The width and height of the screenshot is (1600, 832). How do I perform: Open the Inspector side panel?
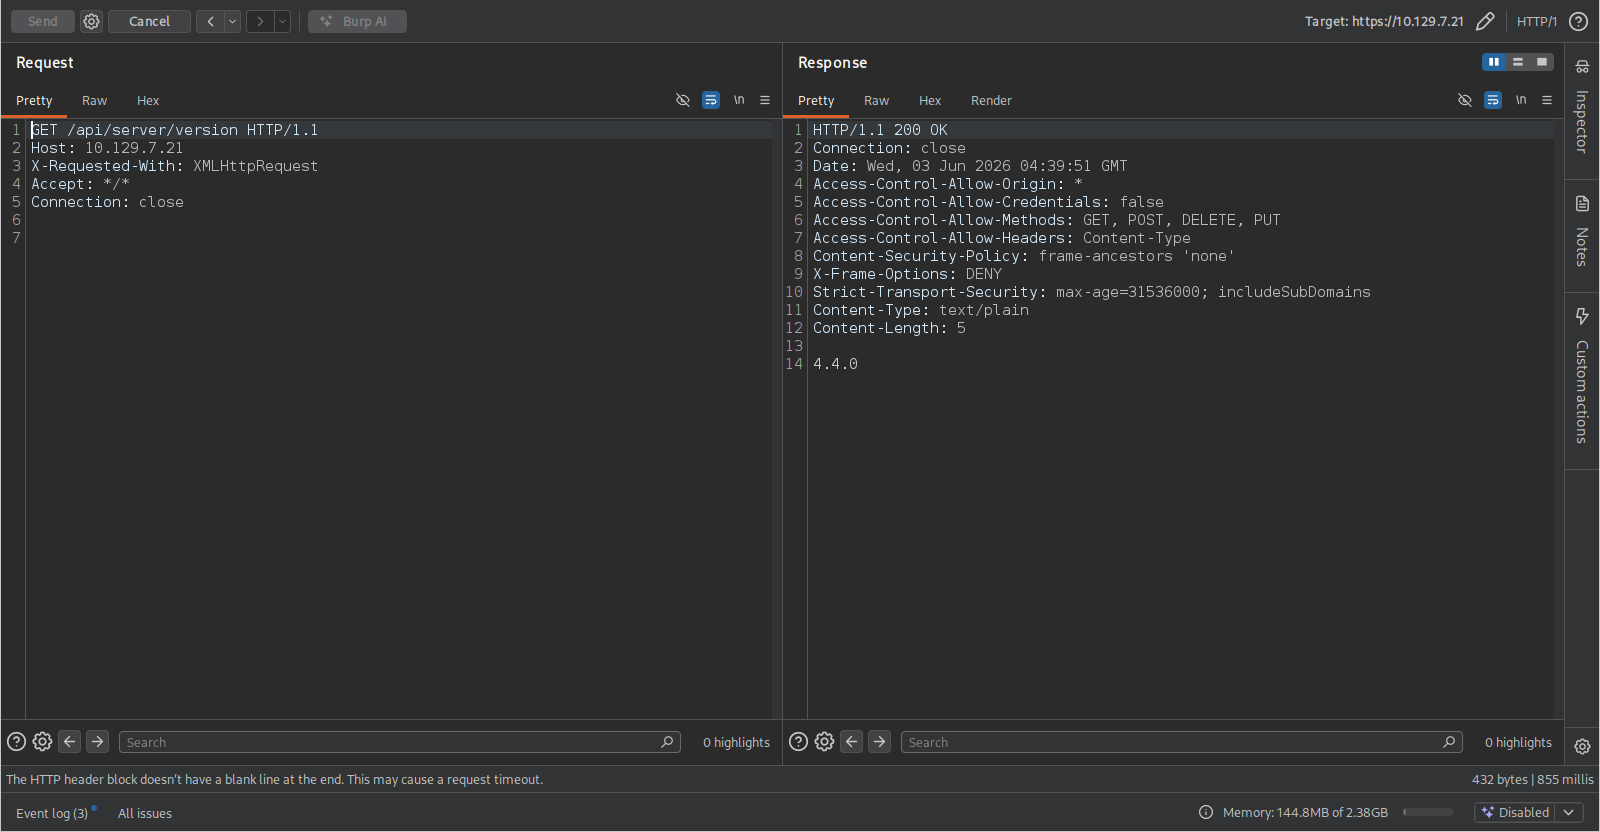tap(1582, 108)
